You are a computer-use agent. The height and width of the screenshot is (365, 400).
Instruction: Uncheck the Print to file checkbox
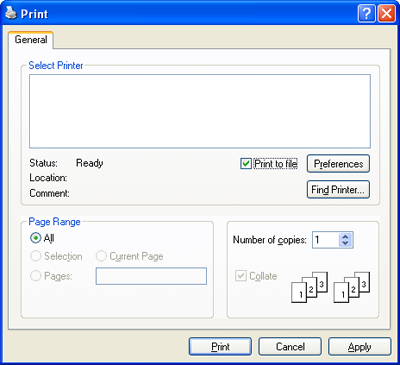click(x=246, y=164)
